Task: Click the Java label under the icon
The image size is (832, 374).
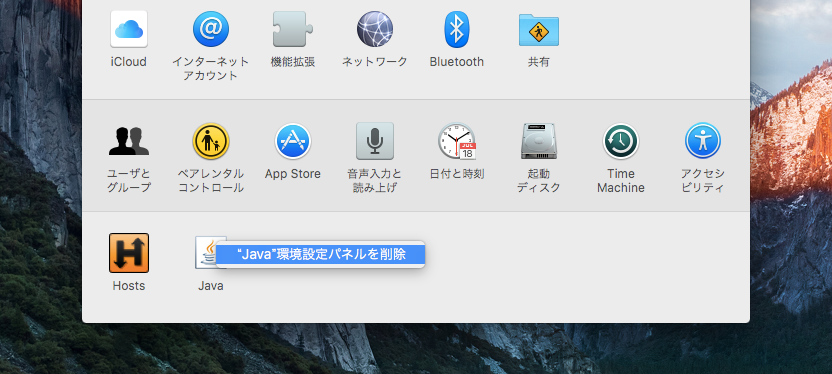Action: pos(211,286)
